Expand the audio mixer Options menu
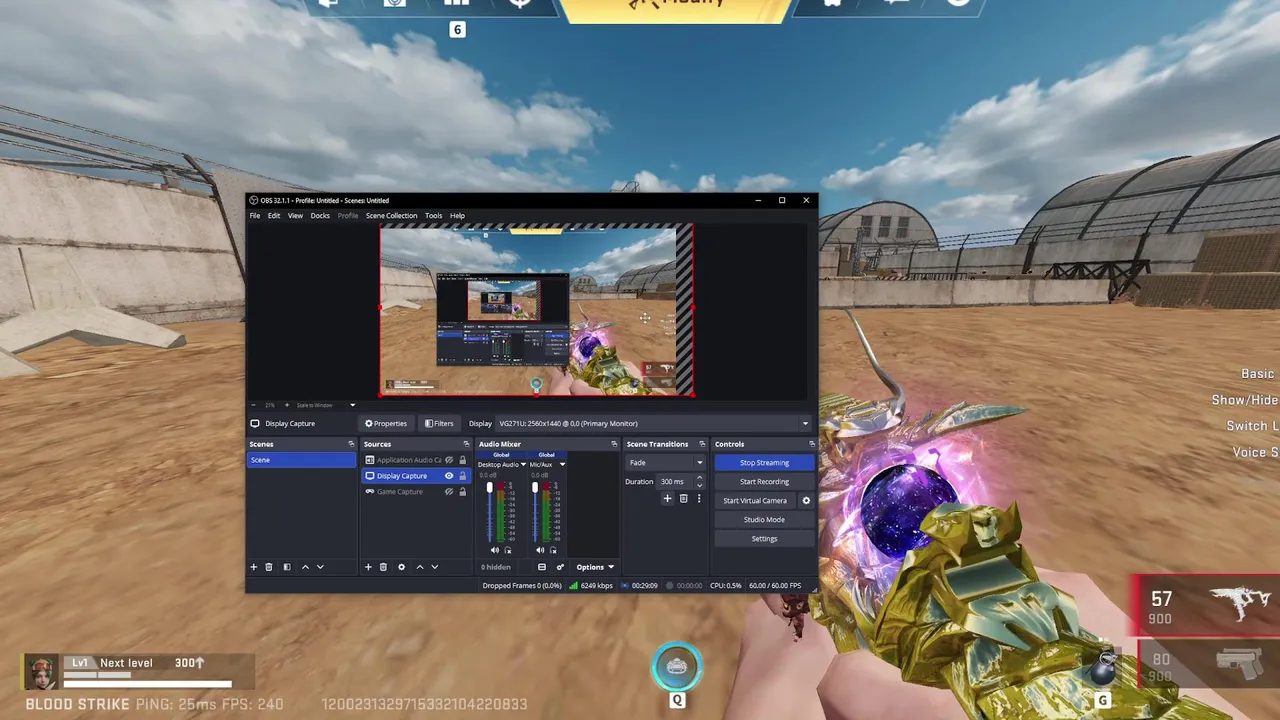Viewport: 1280px width, 720px height. [x=594, y=567]
